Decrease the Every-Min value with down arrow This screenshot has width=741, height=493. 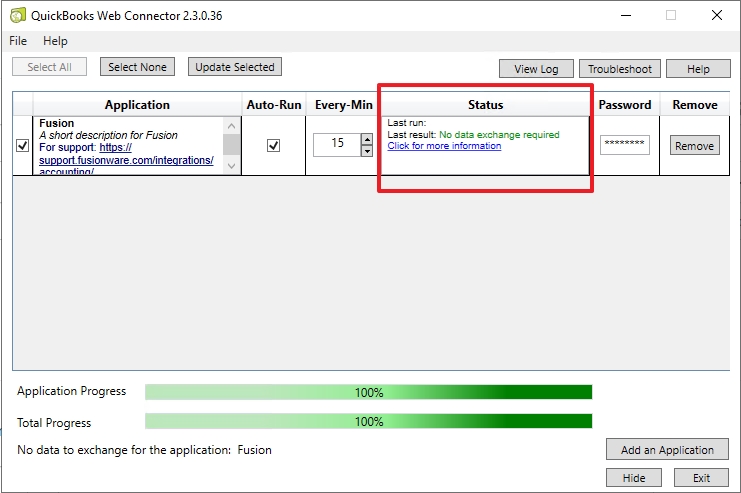[x=366, y=151]
